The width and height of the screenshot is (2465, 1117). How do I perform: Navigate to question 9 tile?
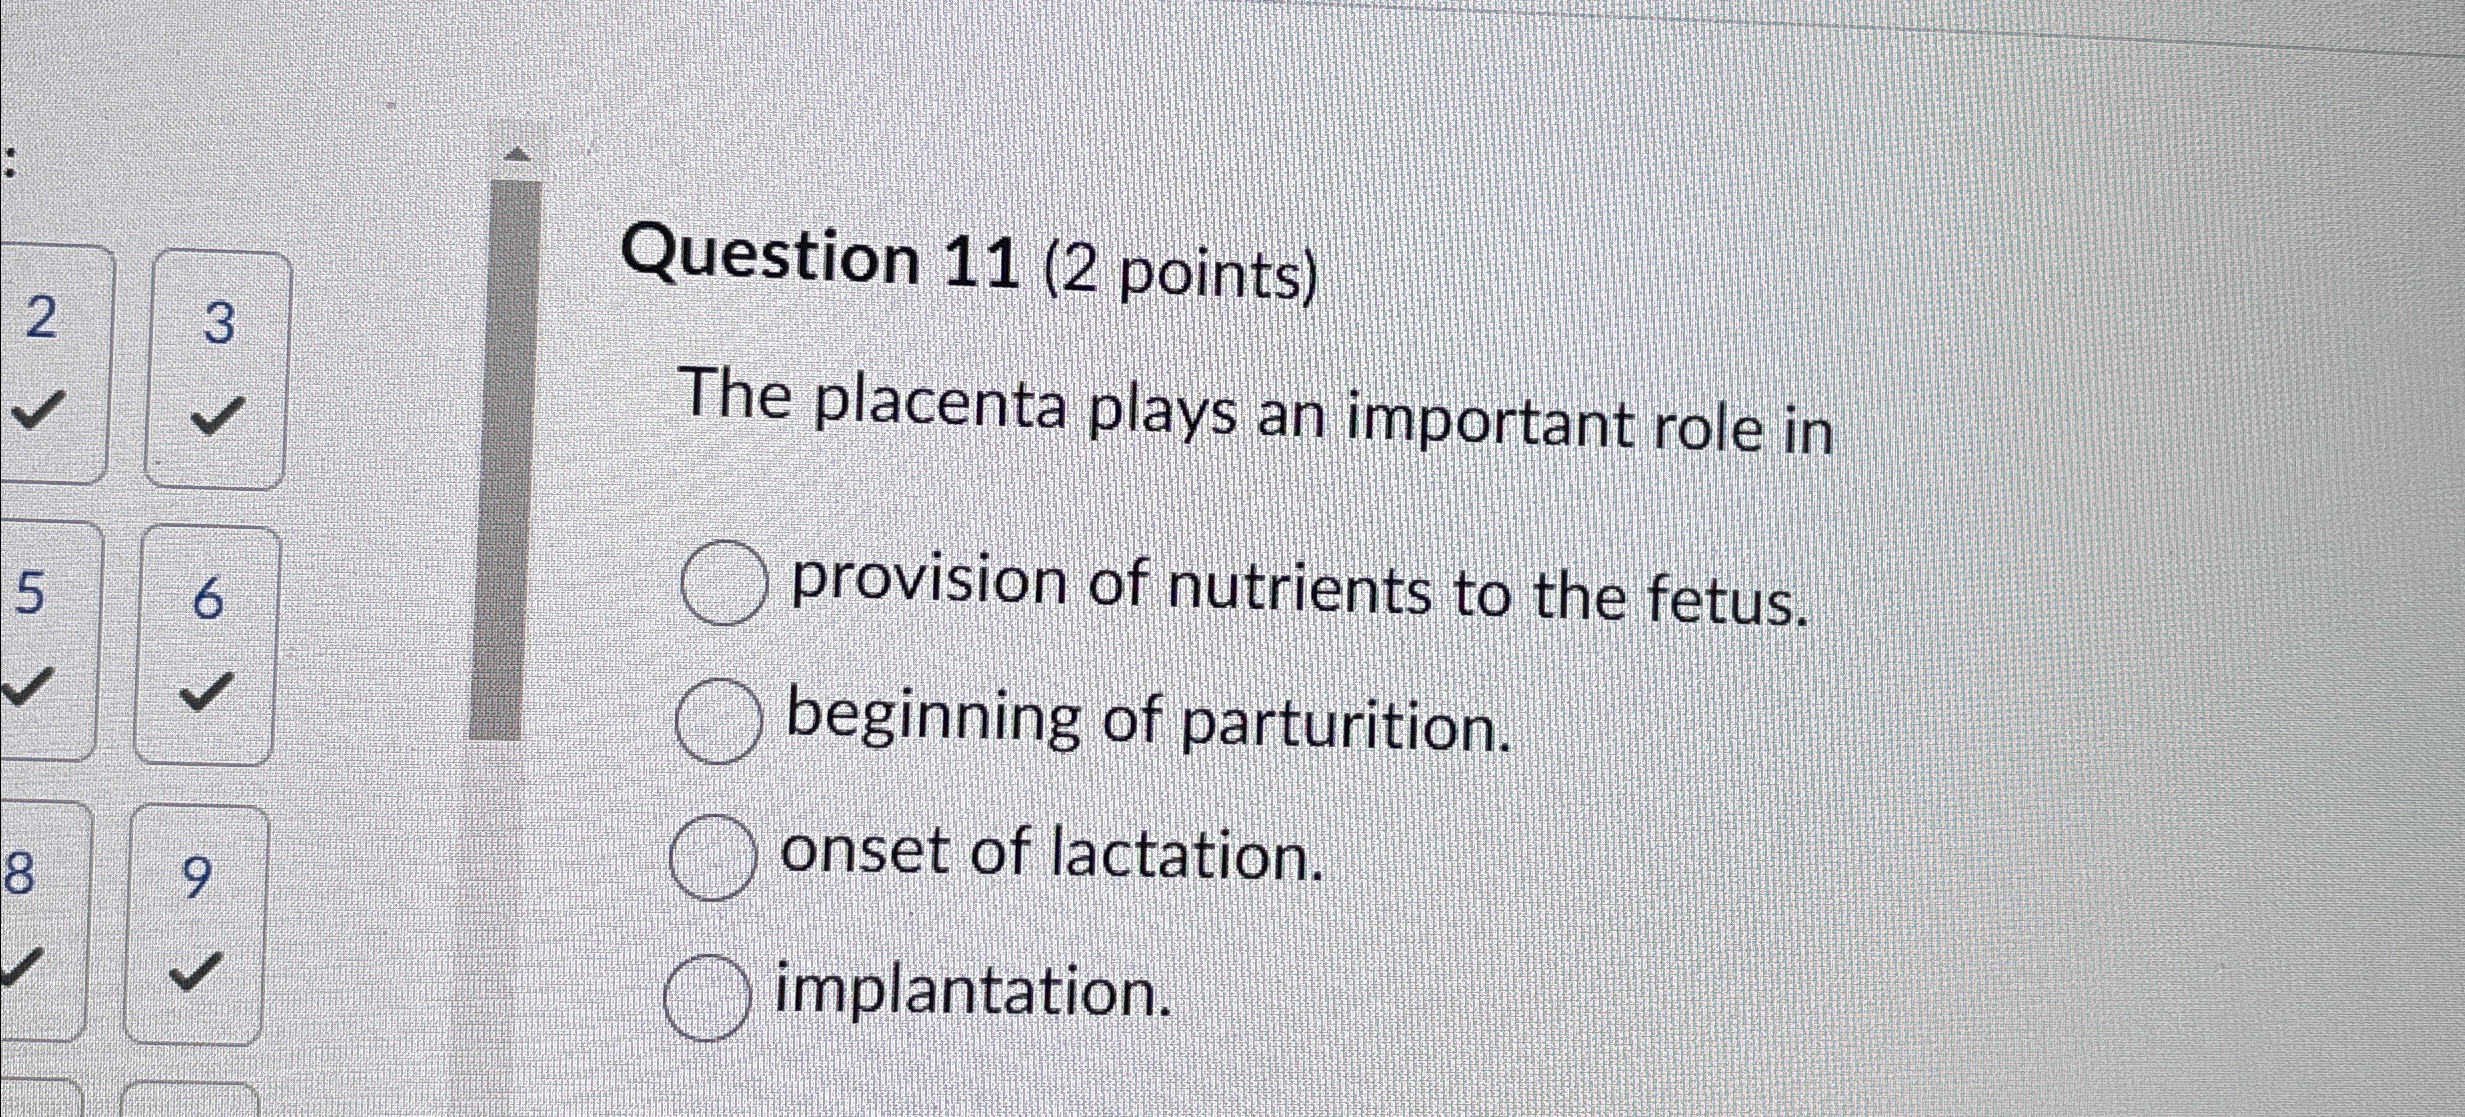click(198, 880)
